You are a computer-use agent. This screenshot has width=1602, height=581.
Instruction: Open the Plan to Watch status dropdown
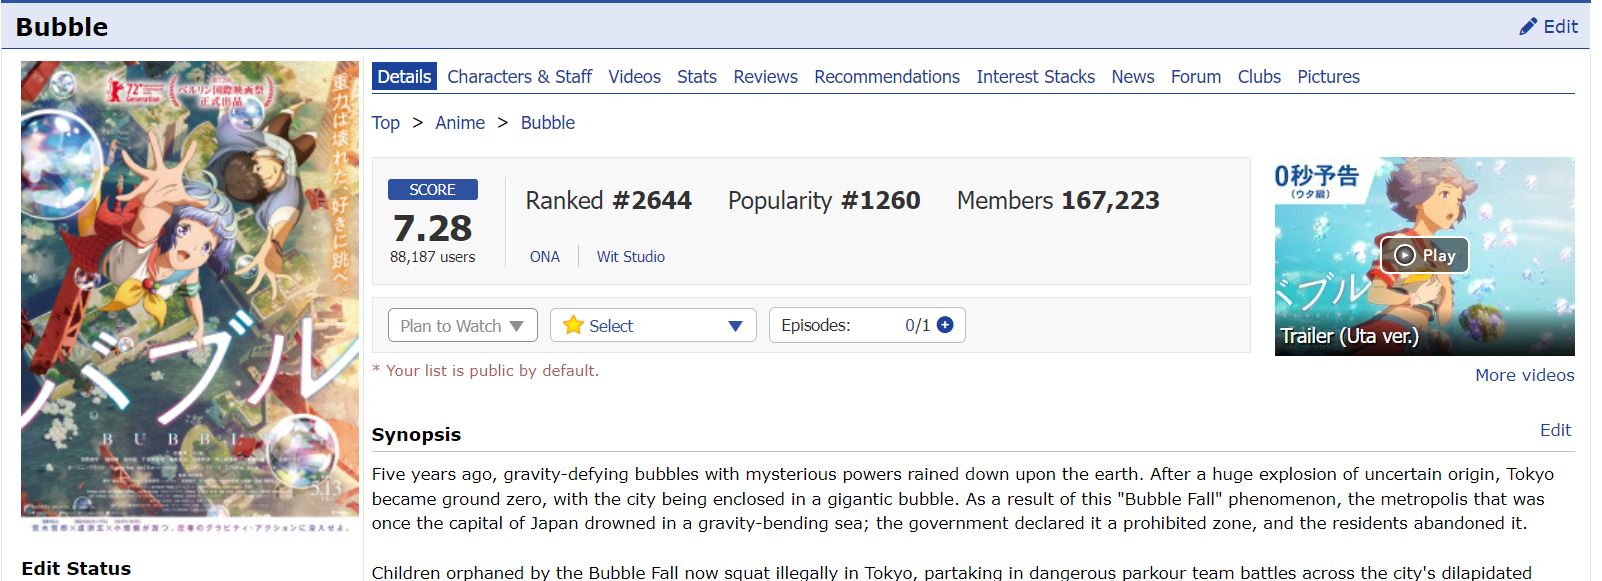pos(462,326)
